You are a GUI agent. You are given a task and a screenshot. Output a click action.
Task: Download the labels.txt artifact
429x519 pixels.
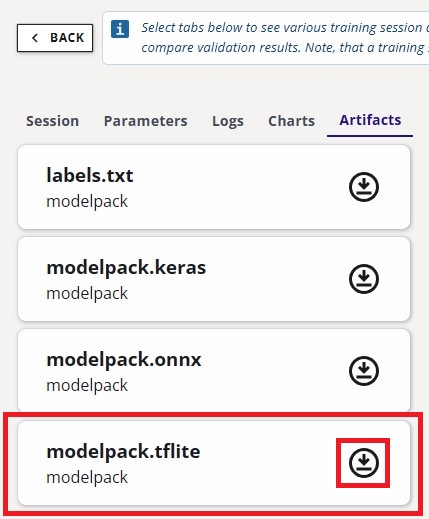(x=364, y=187)
